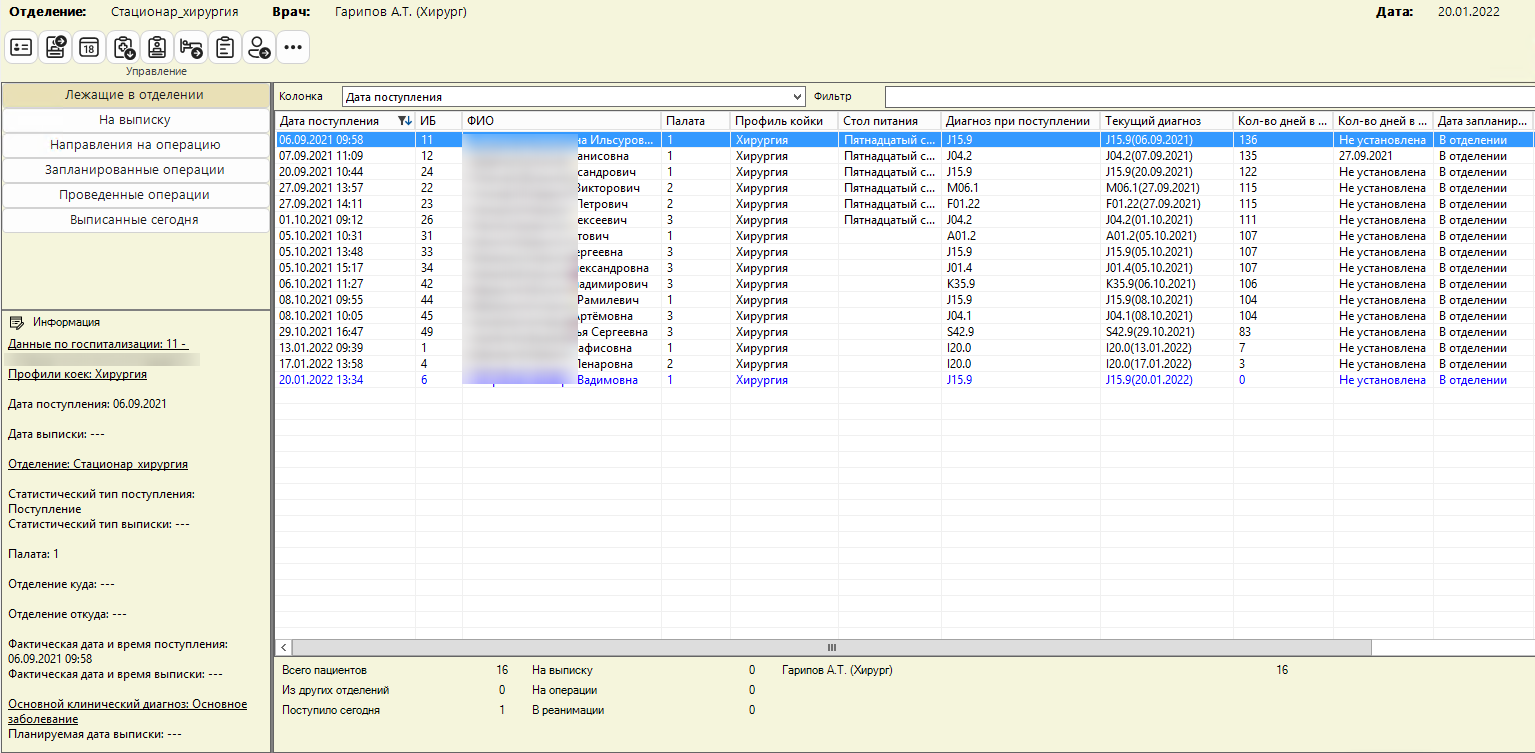Open the plain clipboard list icon
This screenshot has width=1535, height=753.
point(225,47)
